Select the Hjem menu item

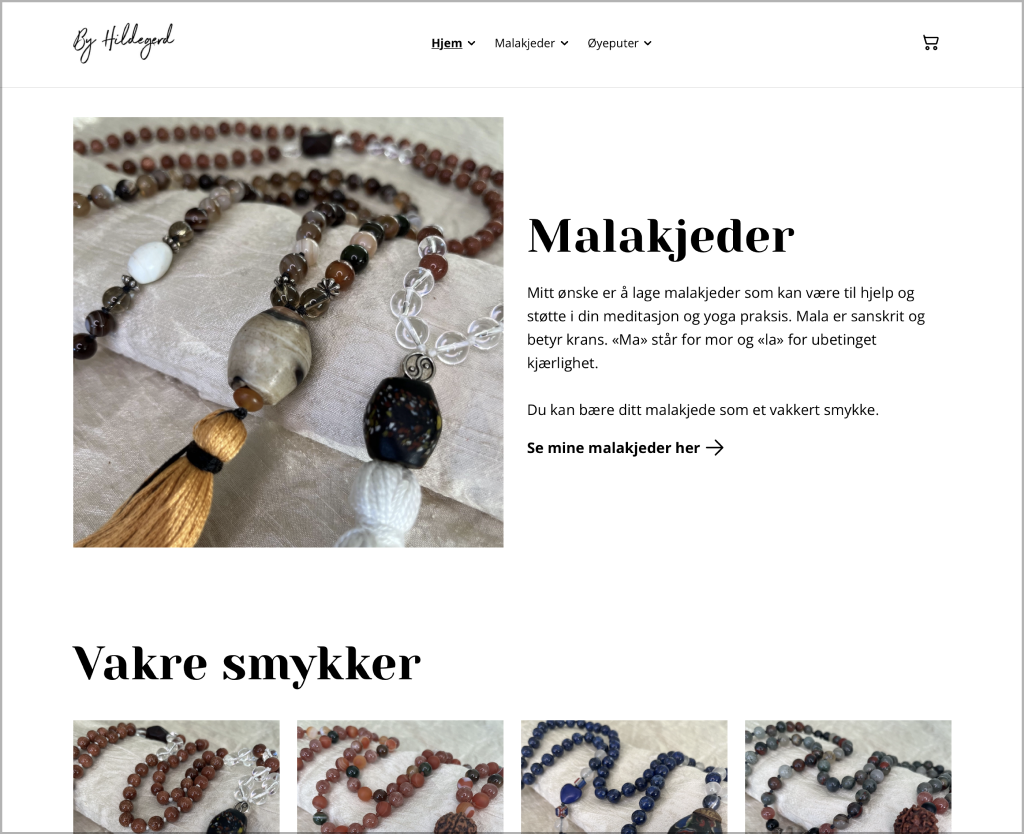click(447, 43)
